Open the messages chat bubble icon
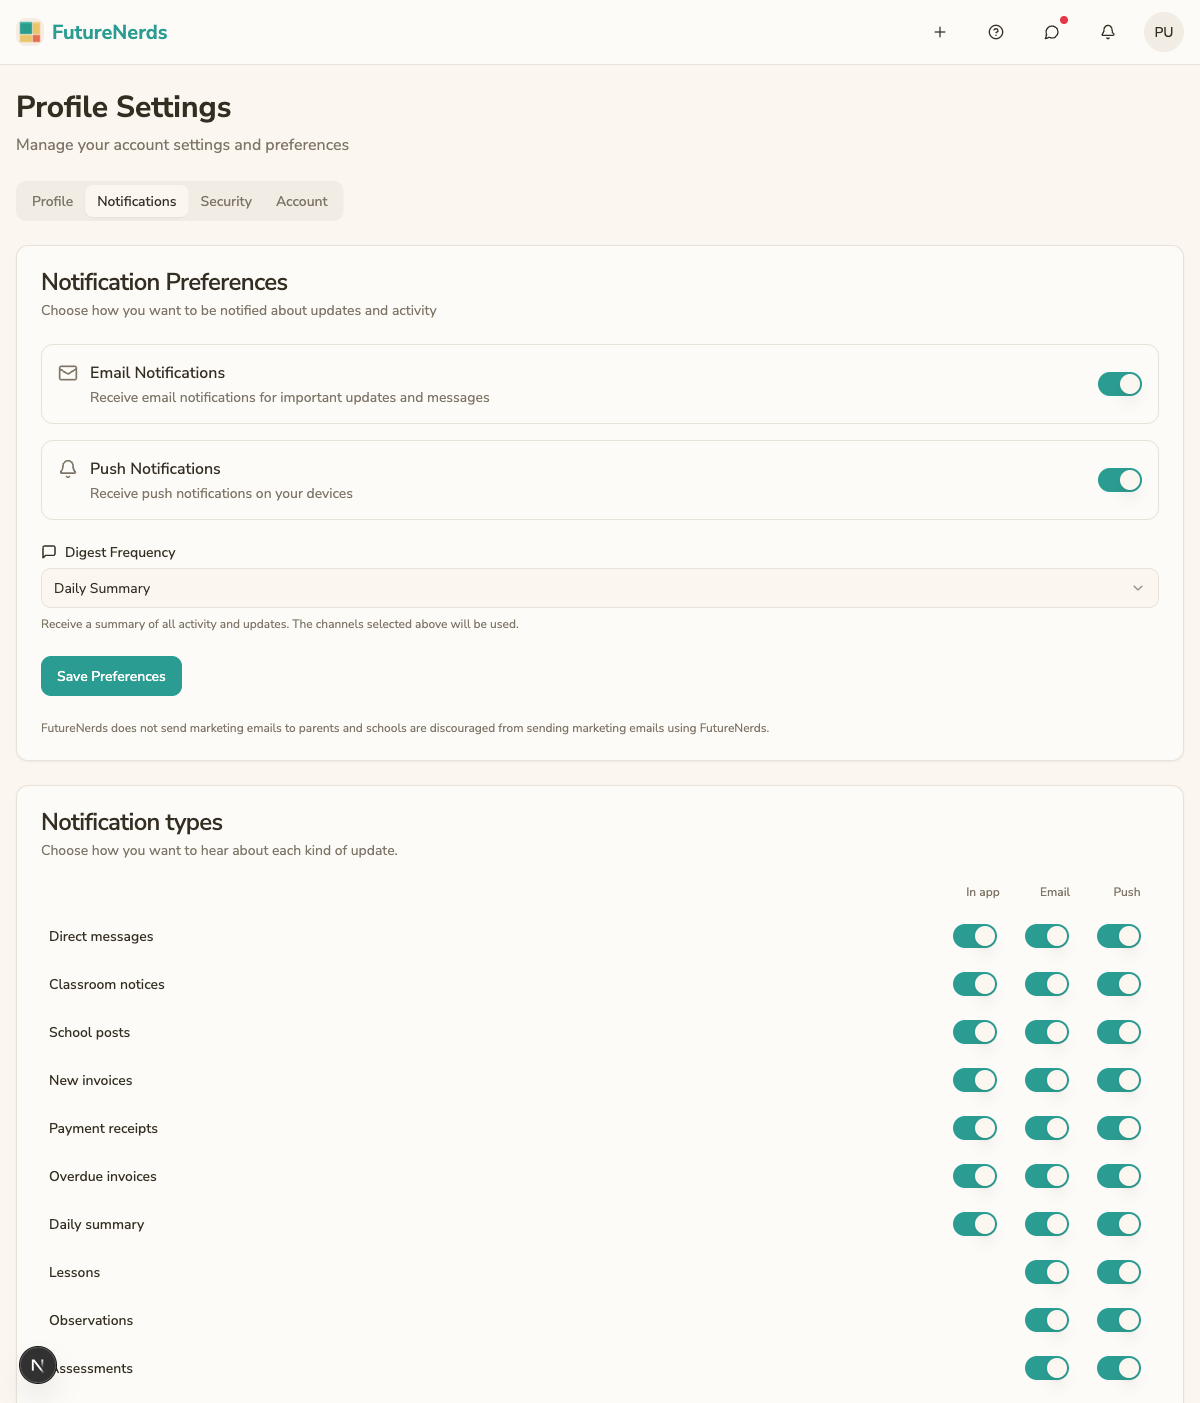The image size is (1200, 1403). [x=1052, y=32]
